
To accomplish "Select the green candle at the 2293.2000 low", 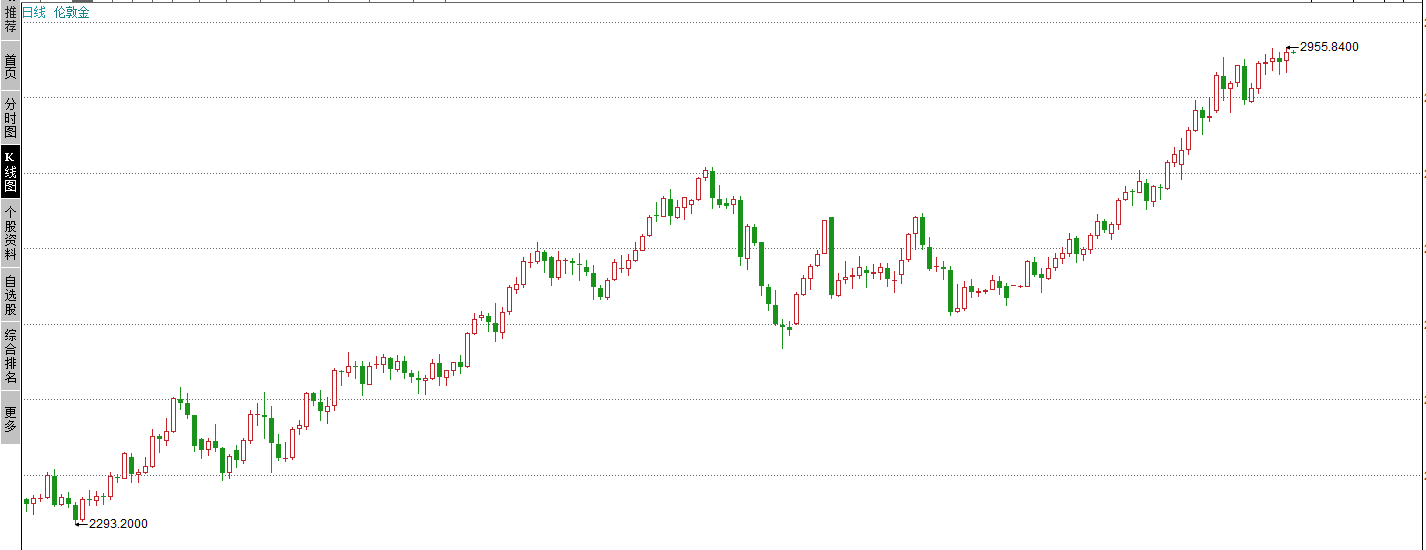I will (75, 512).
